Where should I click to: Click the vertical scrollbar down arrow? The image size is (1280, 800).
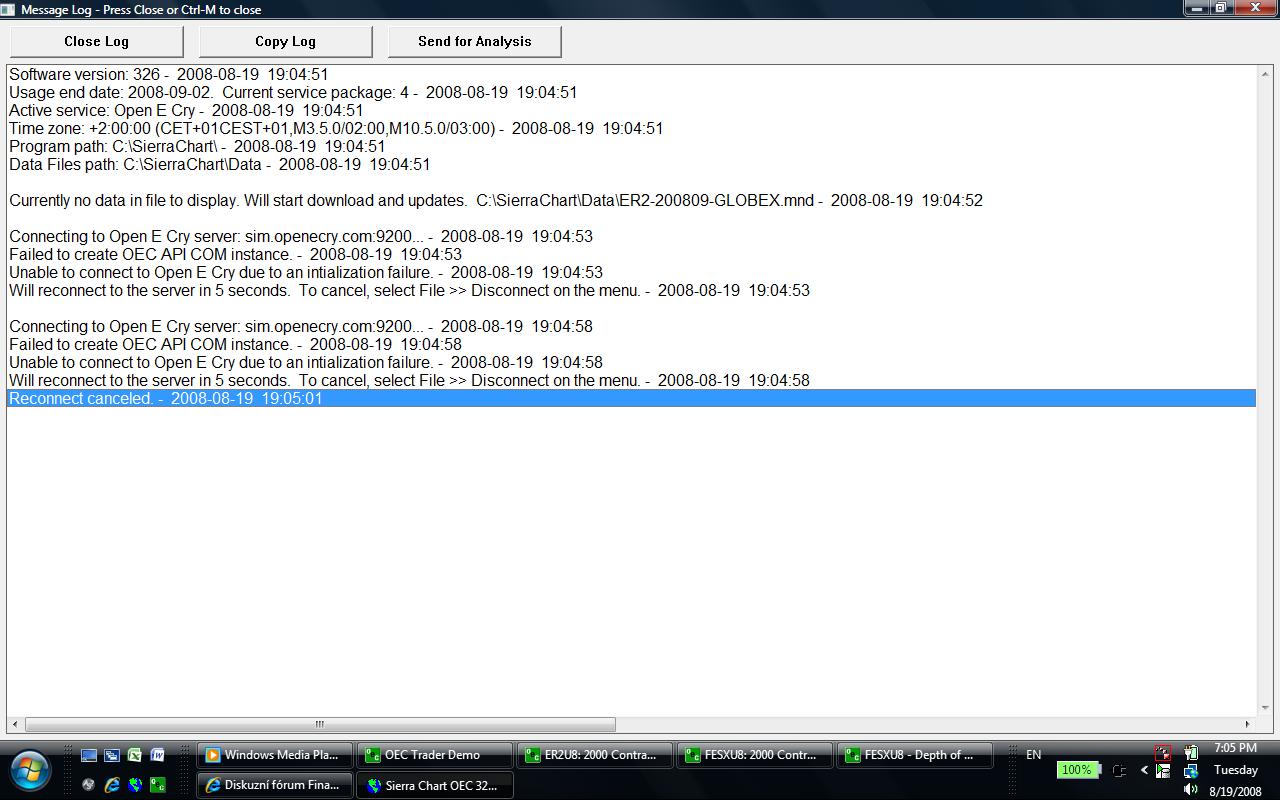point(1265,708)
